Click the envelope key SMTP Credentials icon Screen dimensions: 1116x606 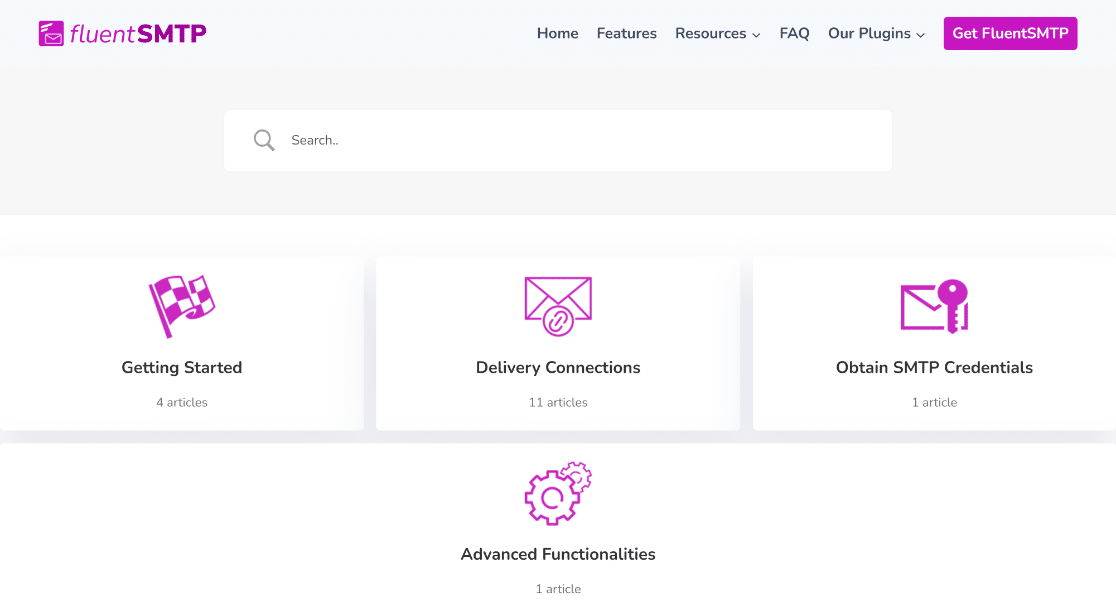935,306
